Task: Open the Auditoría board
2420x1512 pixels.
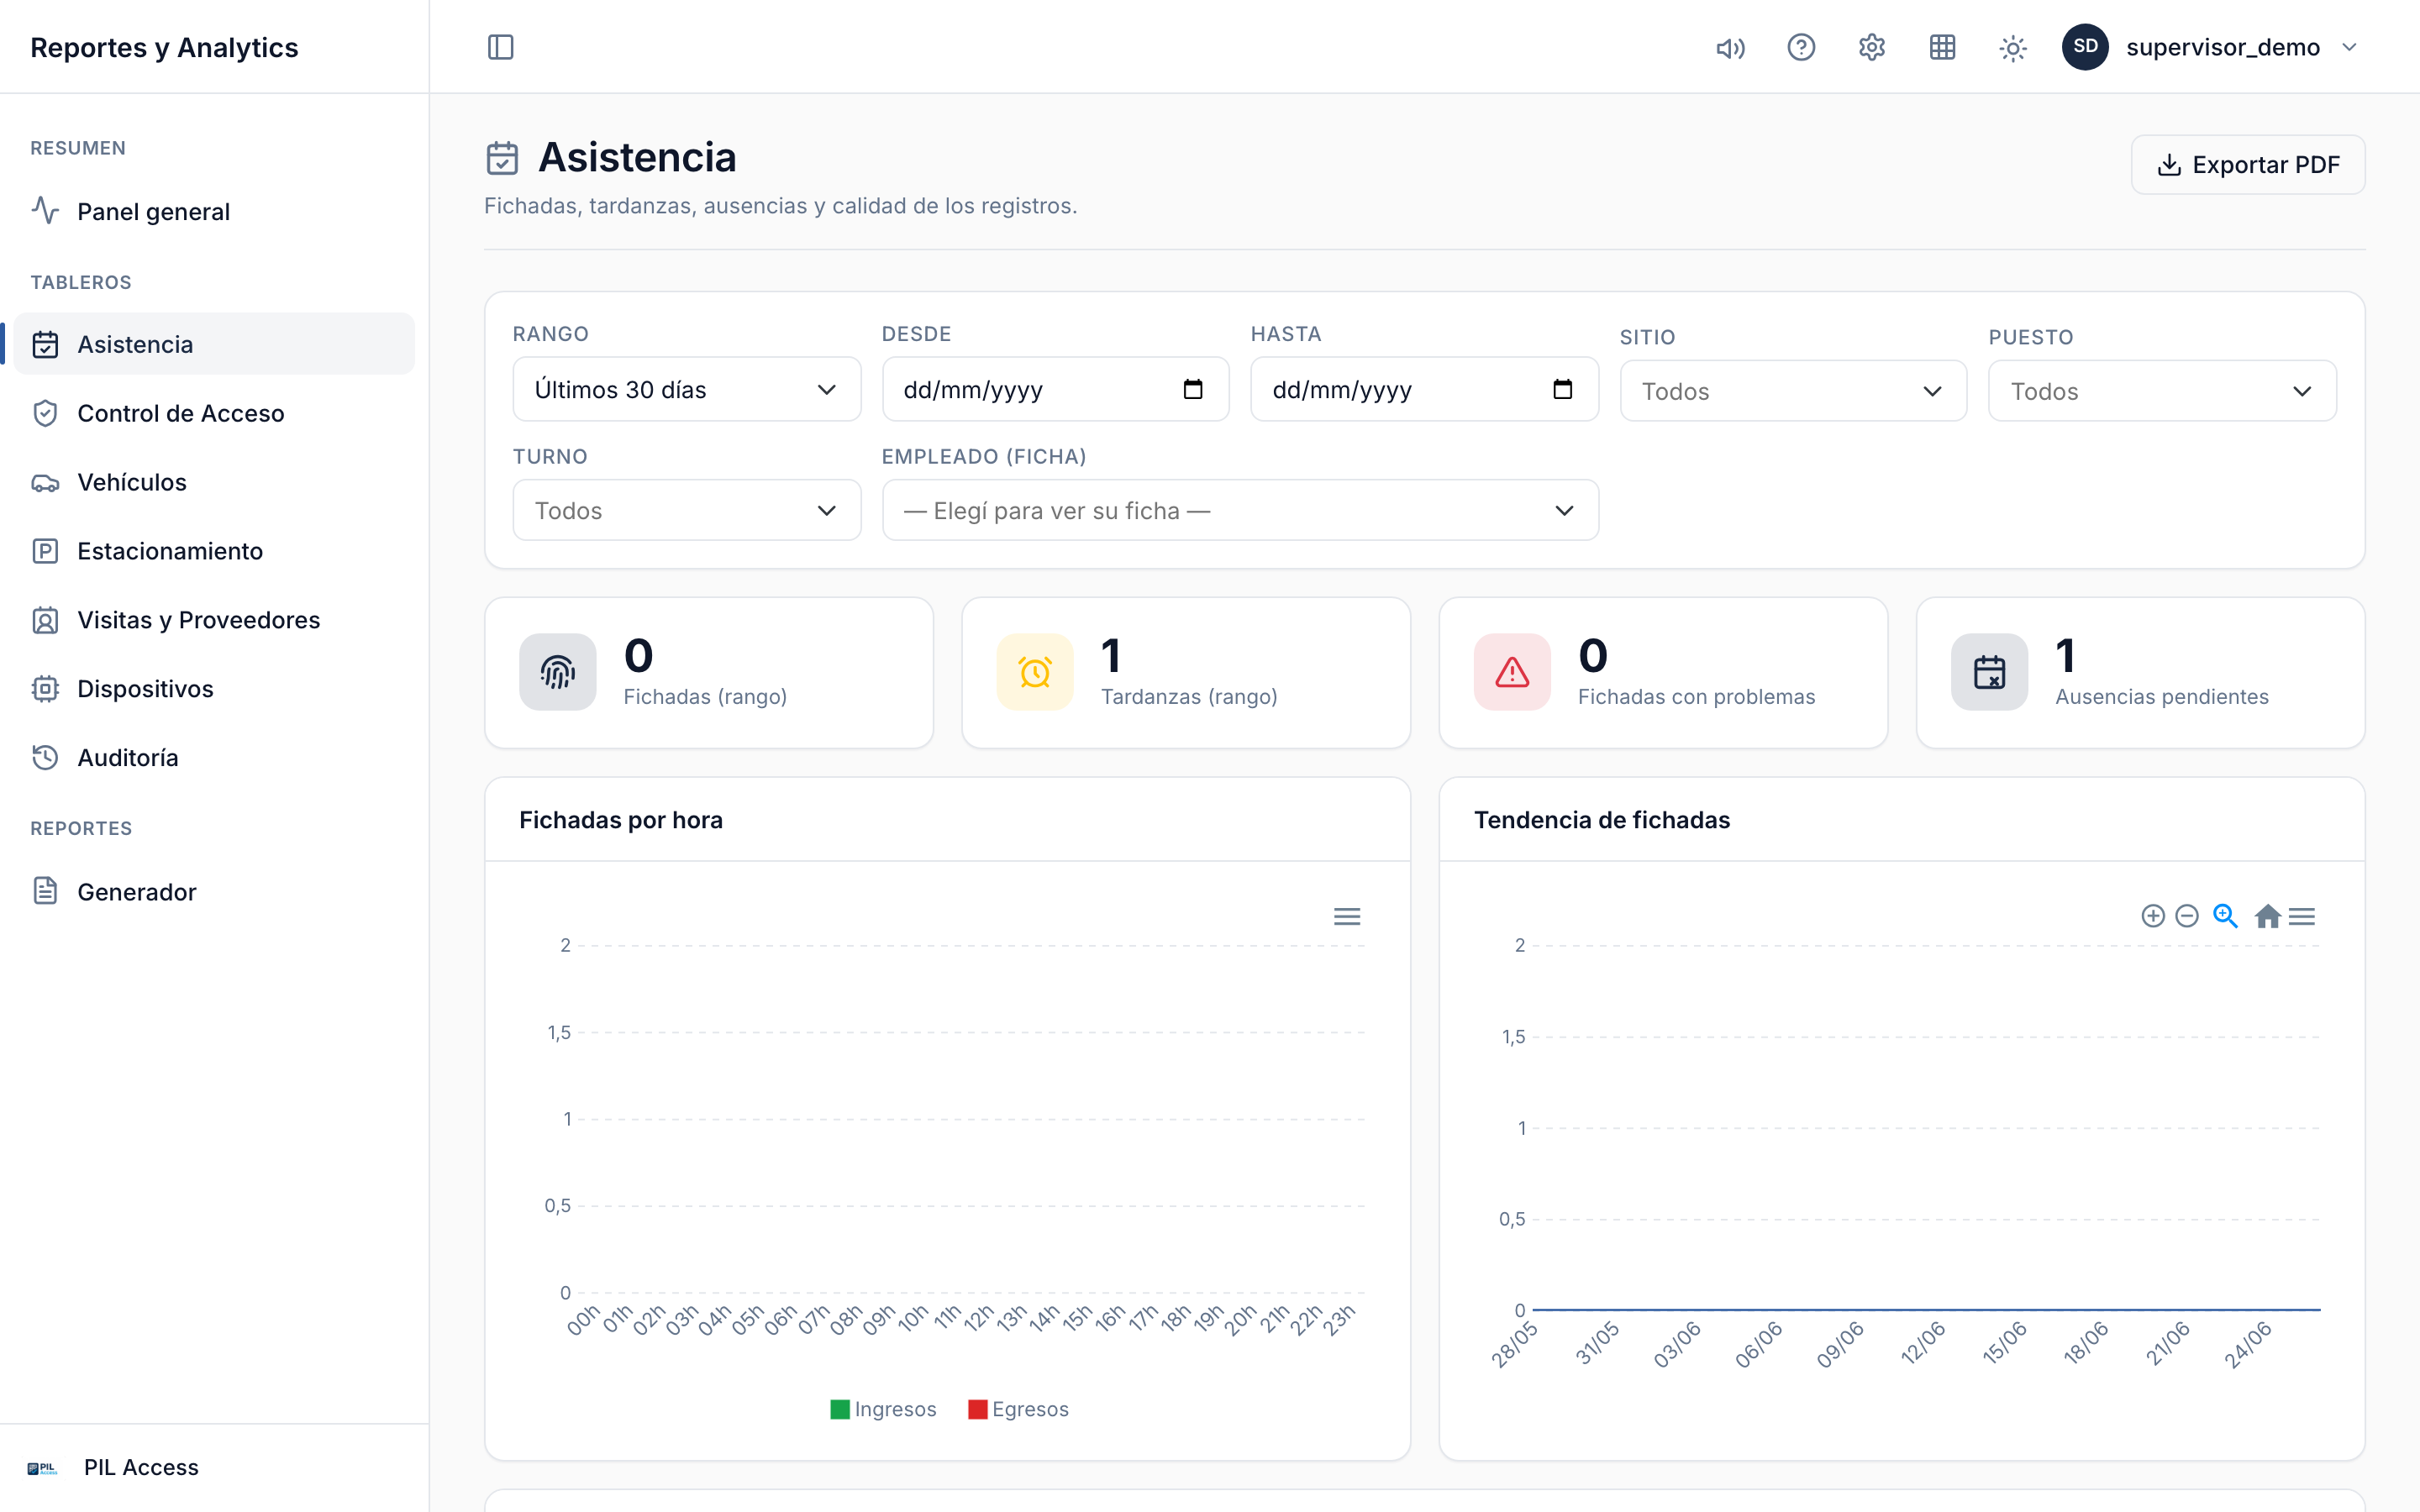Action: (x=214, y=758)
